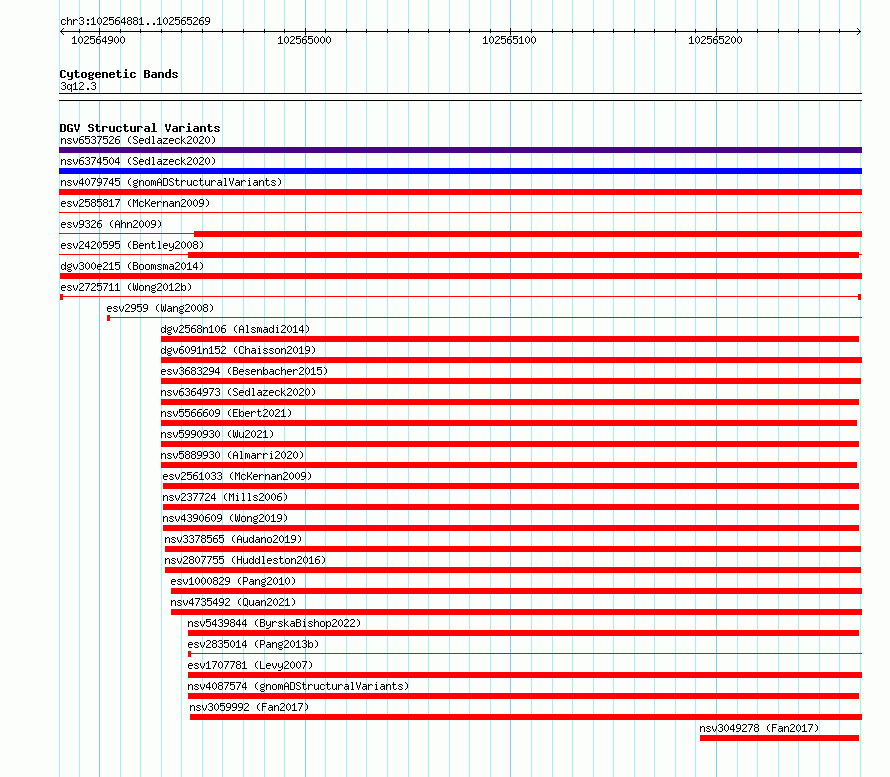Click ruler position 102565000
The image size is (890, 777).
[x=304, y=40]
